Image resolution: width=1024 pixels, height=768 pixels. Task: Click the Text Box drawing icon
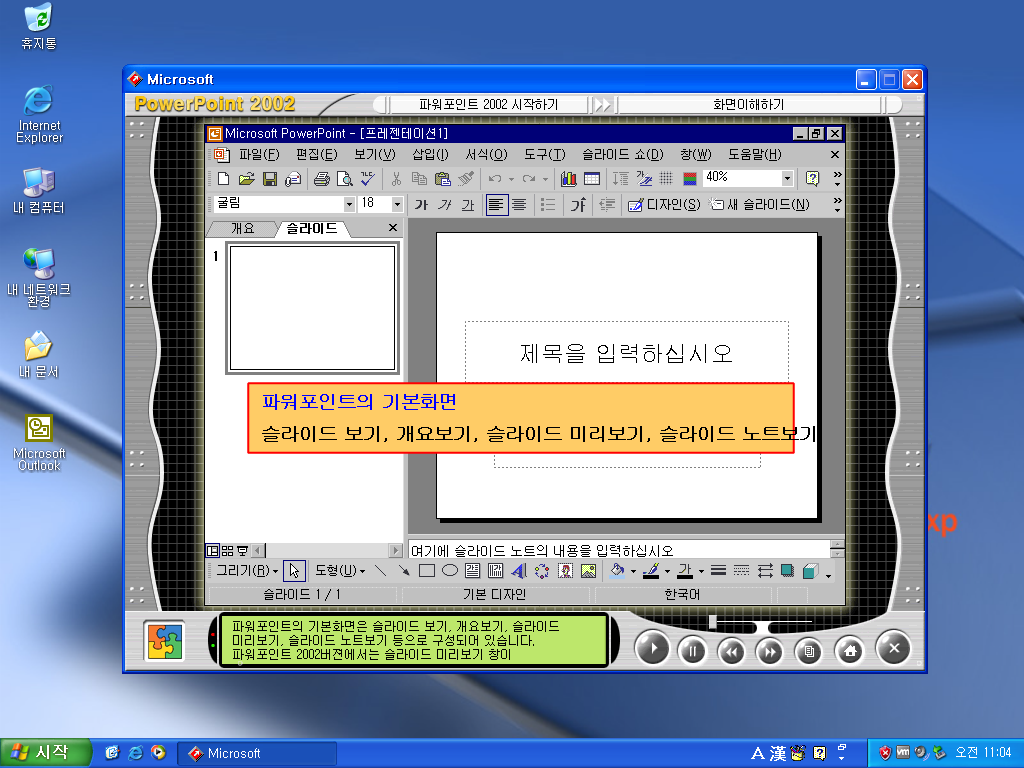coord(472,571)
